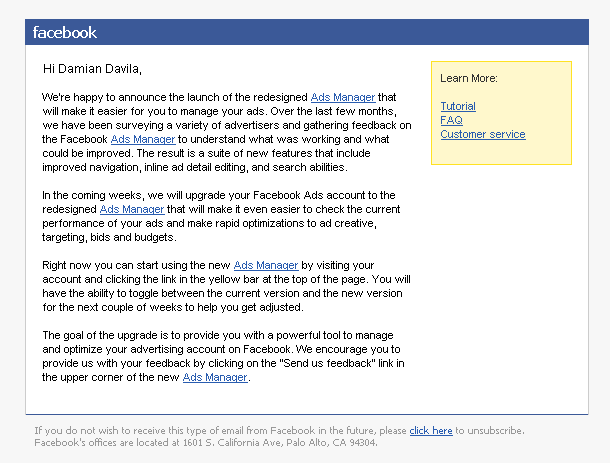
Task: Click "Right now you can start" text
Action: click(100, 265)
